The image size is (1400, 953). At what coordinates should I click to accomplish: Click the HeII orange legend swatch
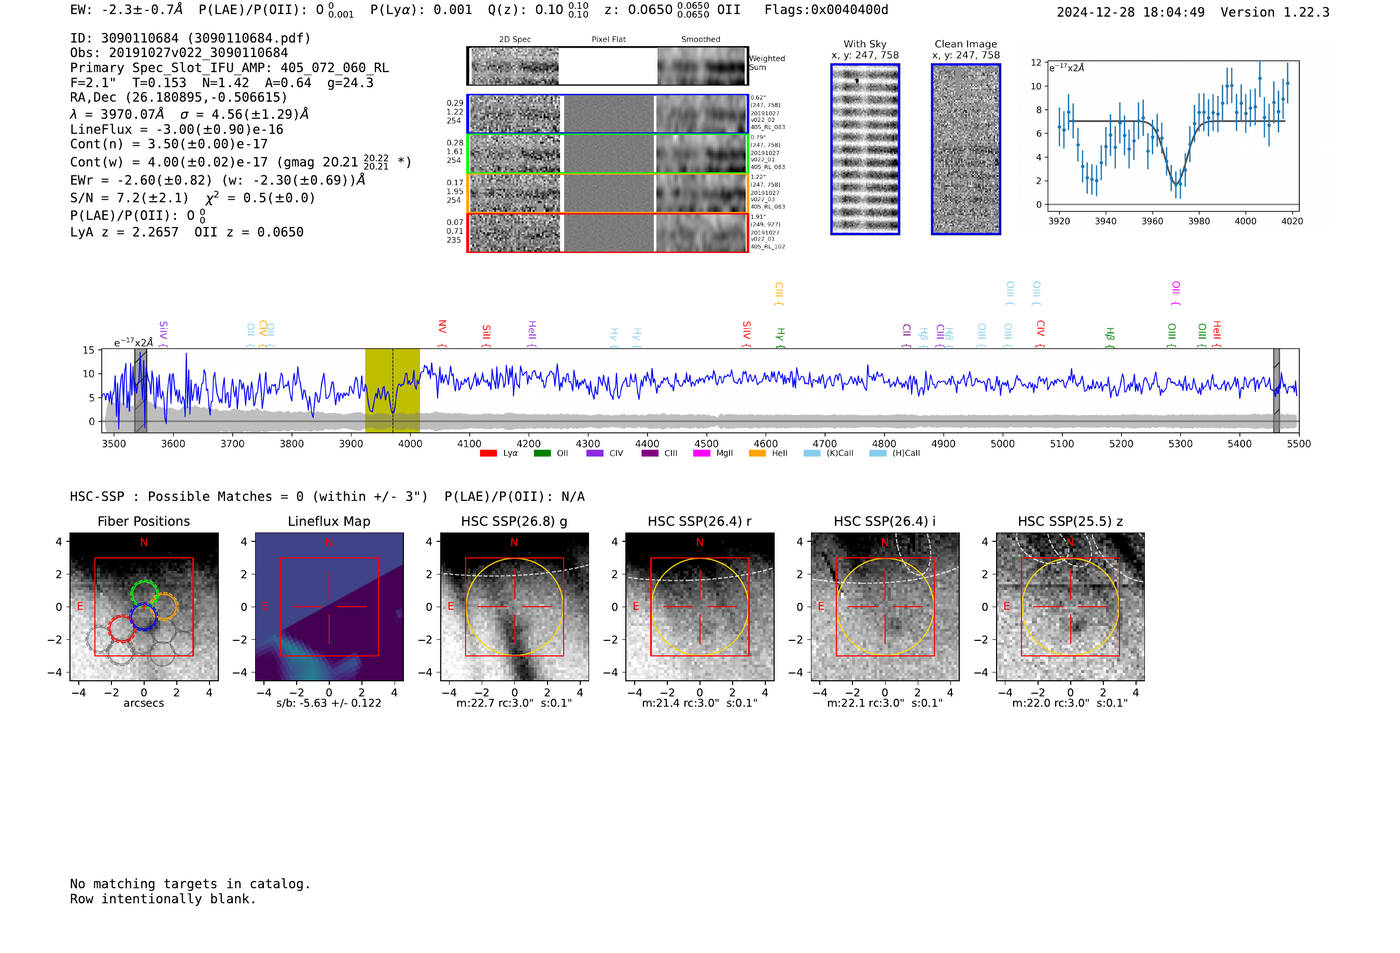click(x=757, y=454)
